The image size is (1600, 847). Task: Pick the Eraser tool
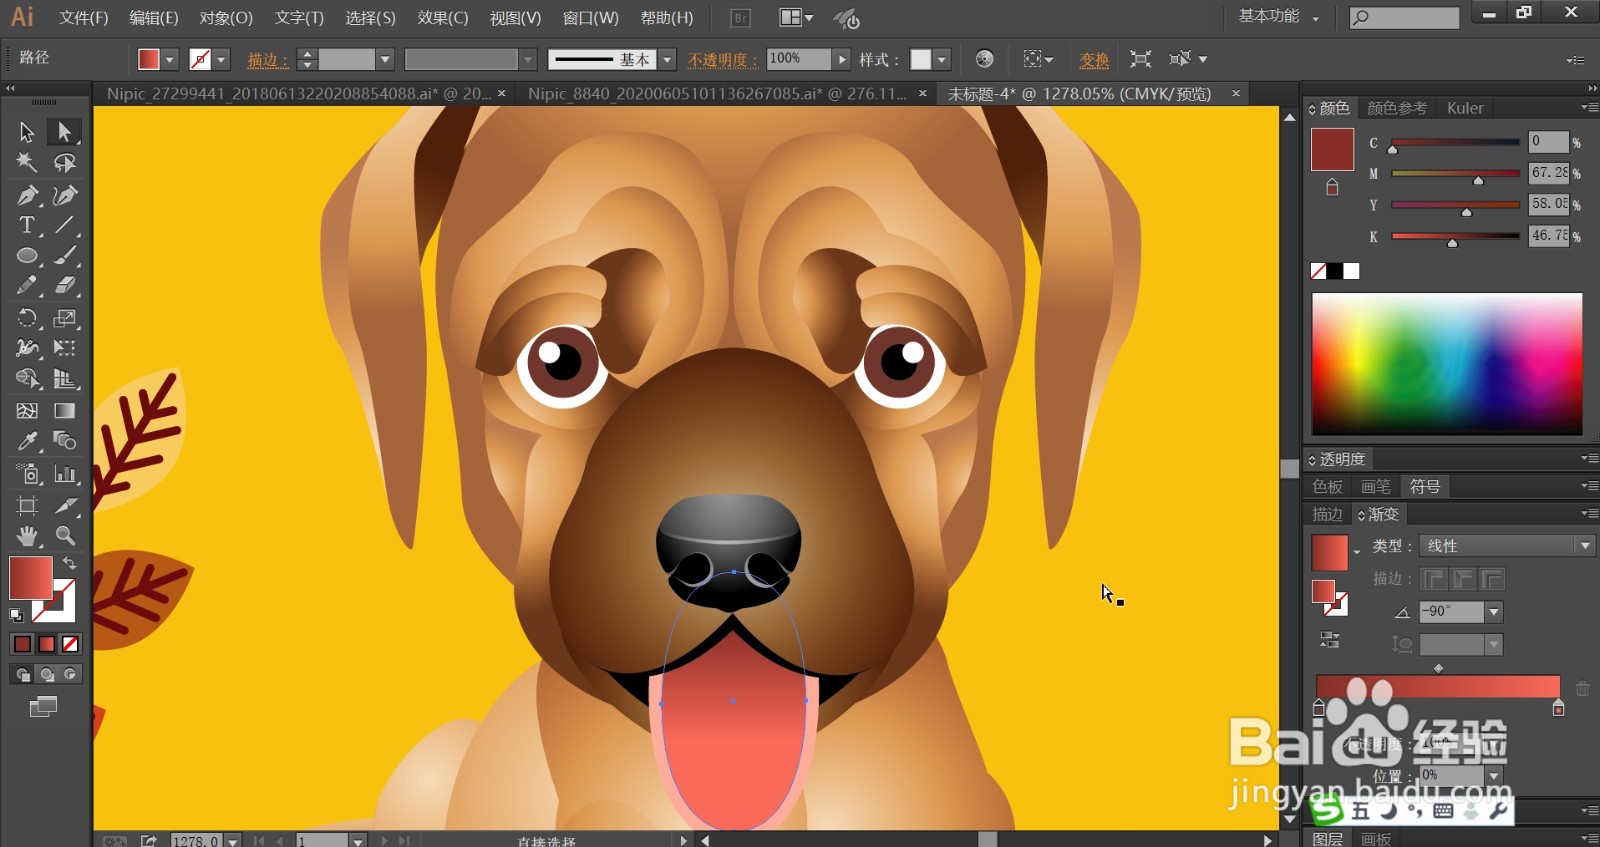65,286
